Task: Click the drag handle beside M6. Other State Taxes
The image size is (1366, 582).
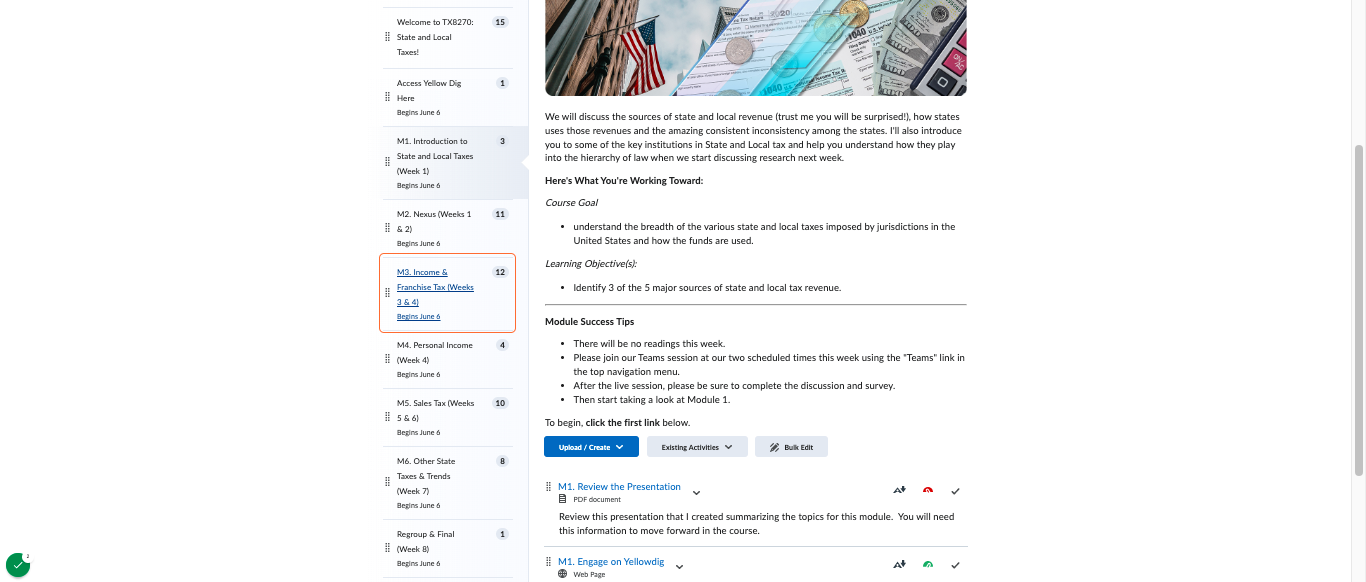Action: pos(388,482)
